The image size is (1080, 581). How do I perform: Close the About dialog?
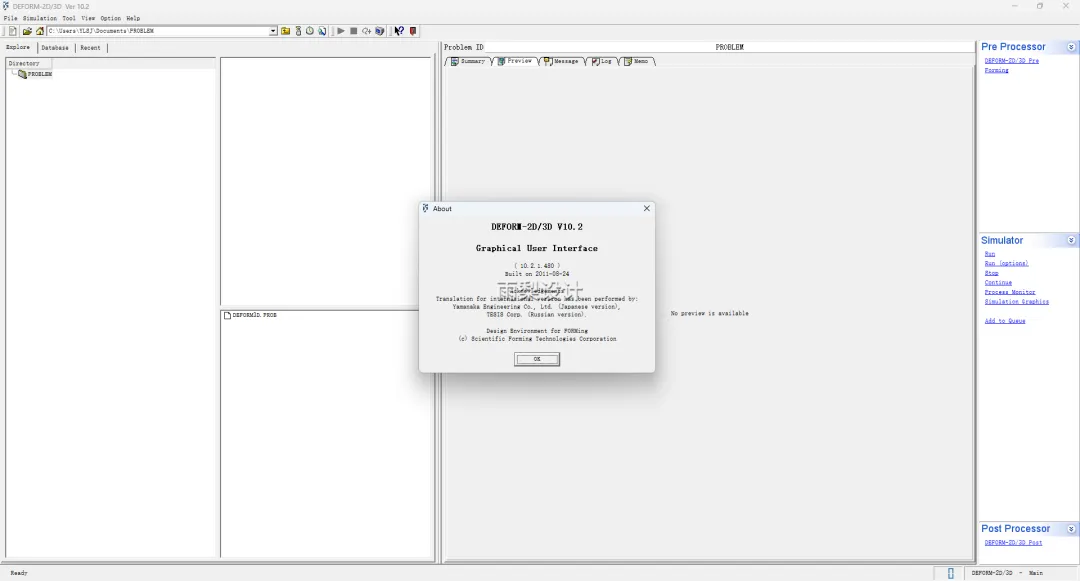(x=646, y=208)
